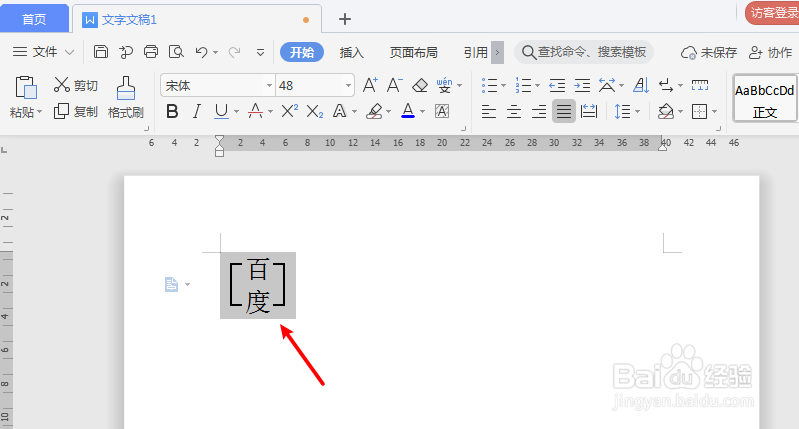Cut the selection with 剪切
The image size is (799, 429).
coord(75,85)
